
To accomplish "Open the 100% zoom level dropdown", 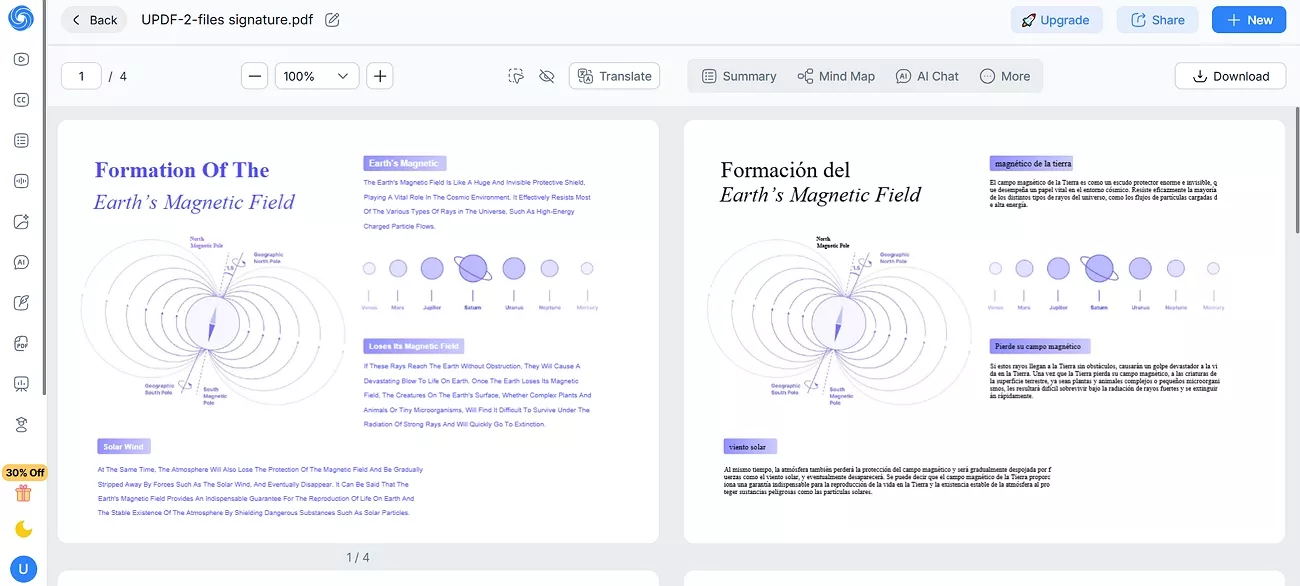I will tap(317, 76).
